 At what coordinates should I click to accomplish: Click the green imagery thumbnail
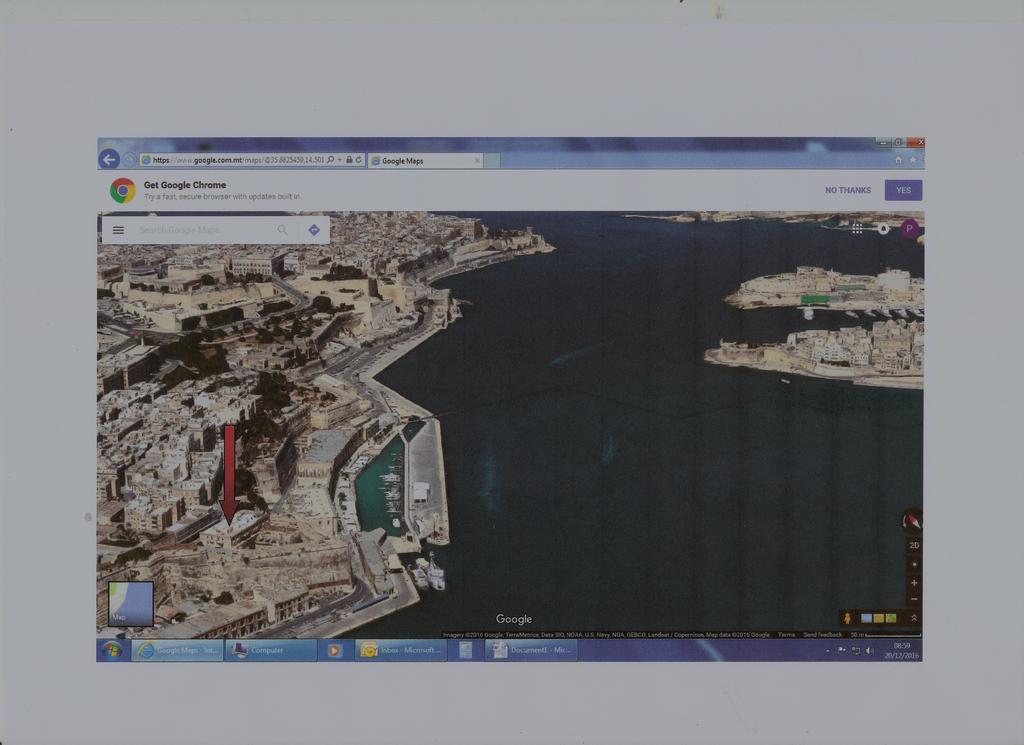point(891,618)
